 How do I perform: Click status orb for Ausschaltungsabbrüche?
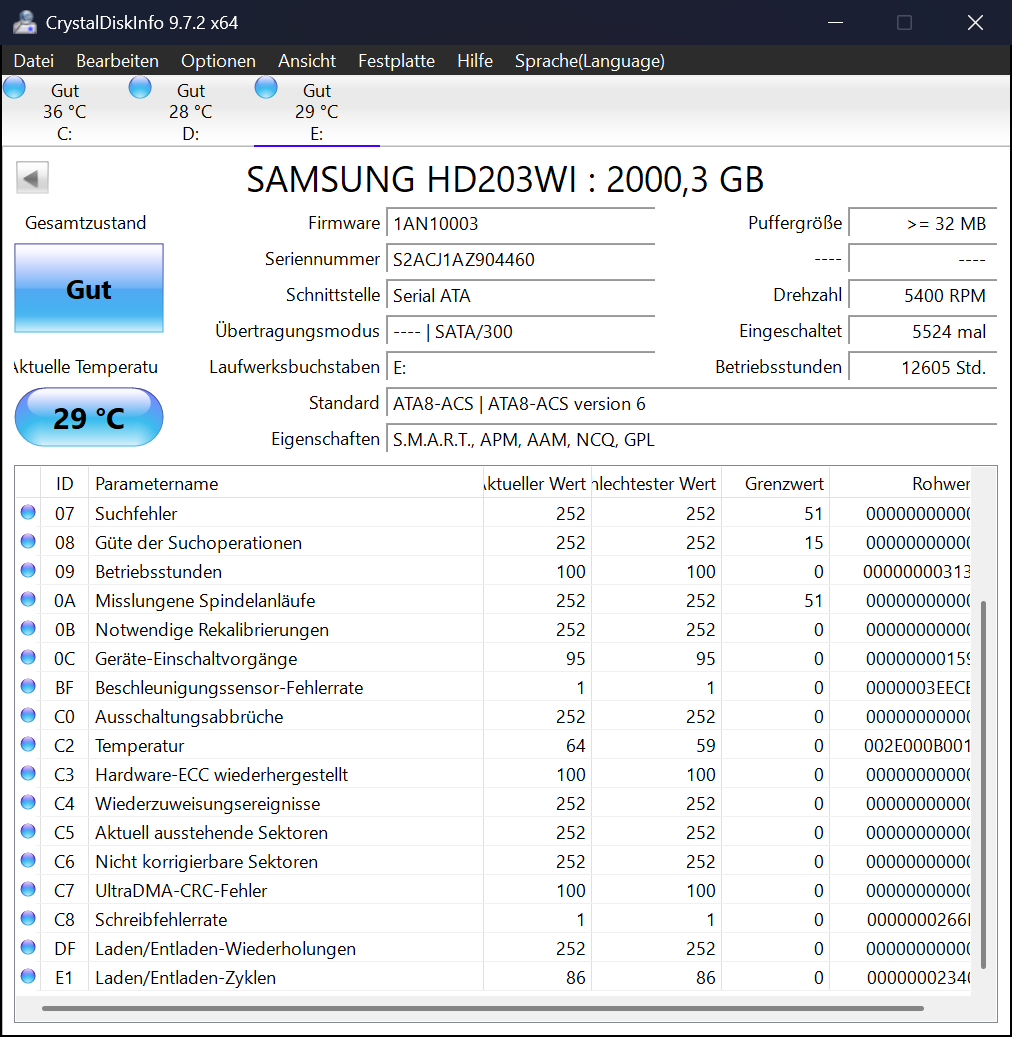(28, 716)
